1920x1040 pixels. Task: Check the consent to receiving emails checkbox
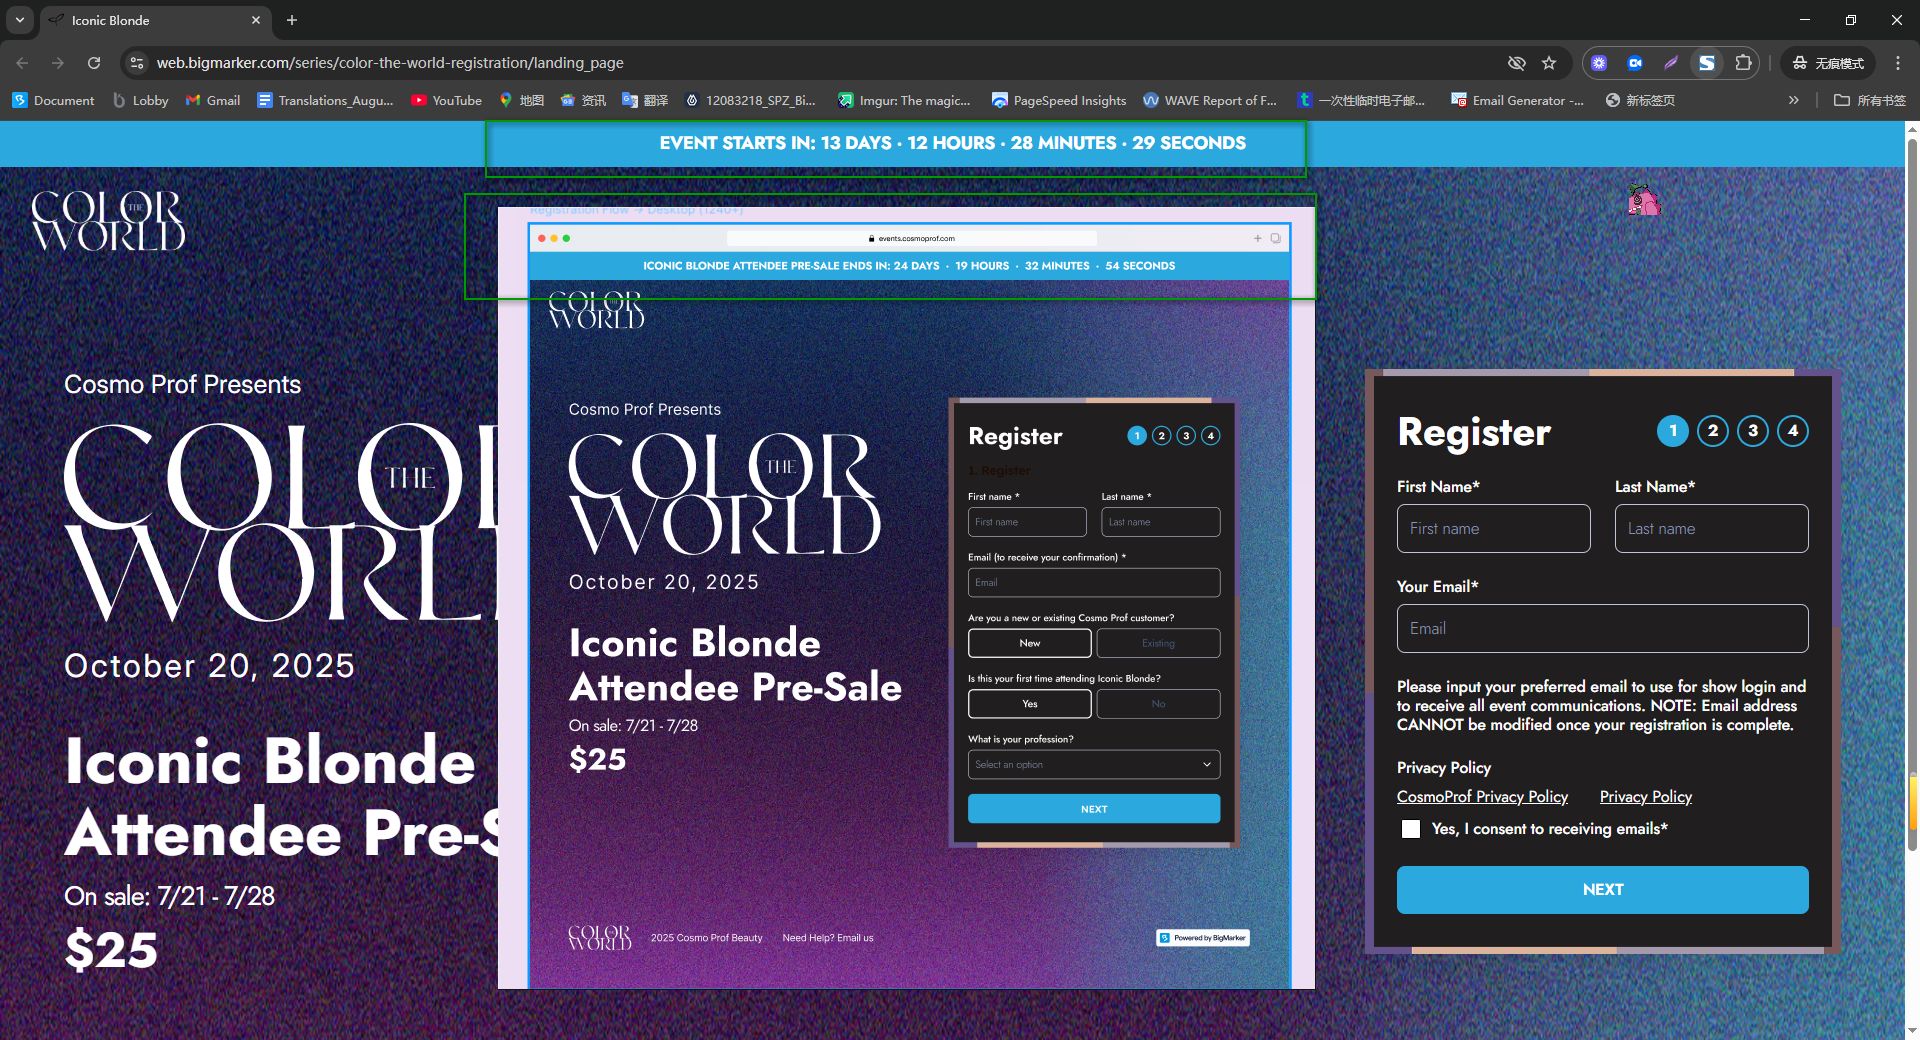[1411, 829]
